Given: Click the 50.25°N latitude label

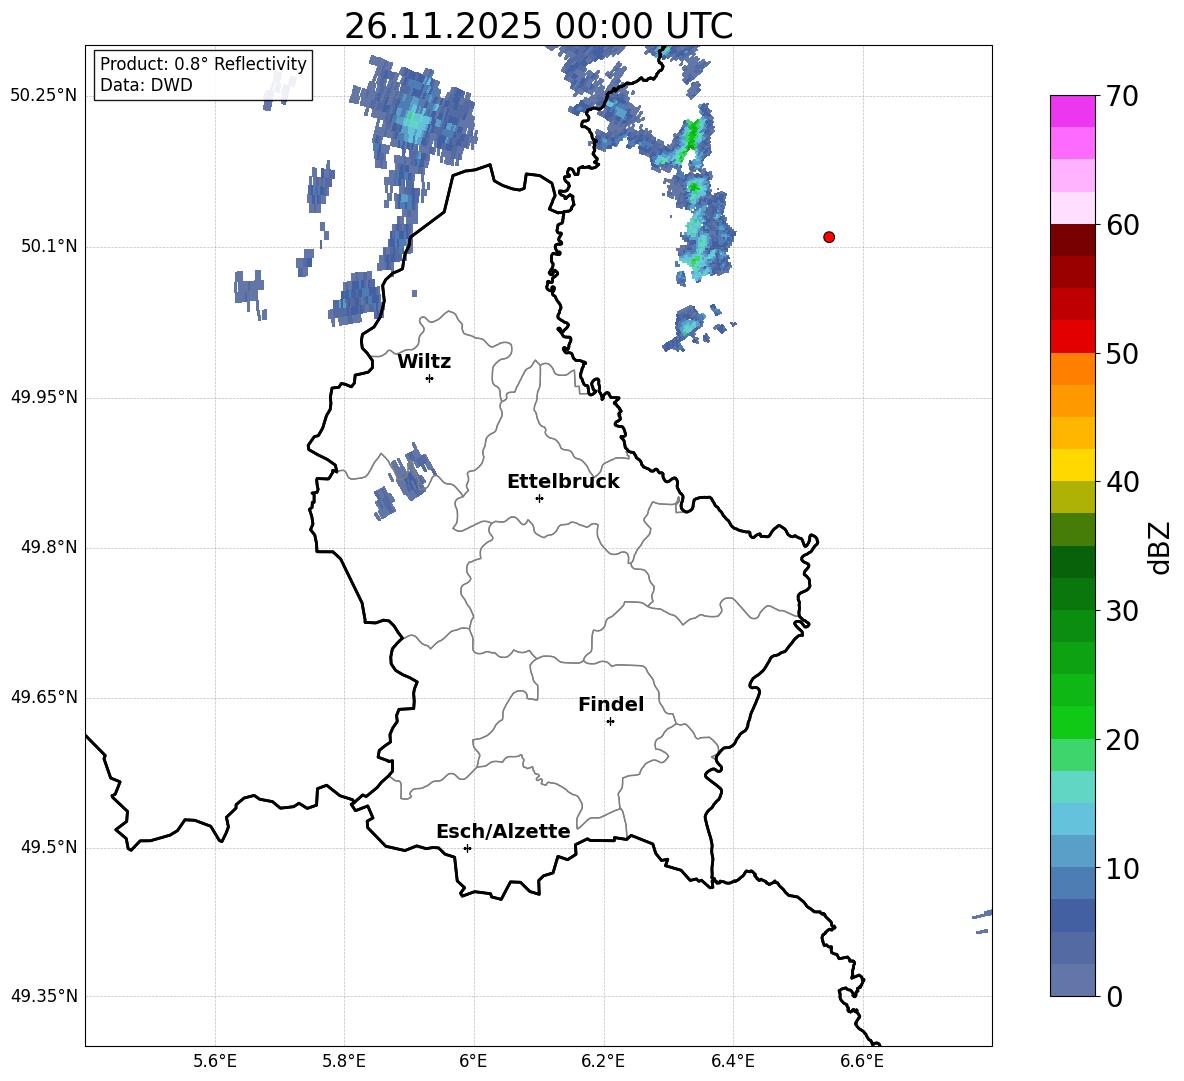Looking at the screenshot, I should pos(44,96).
